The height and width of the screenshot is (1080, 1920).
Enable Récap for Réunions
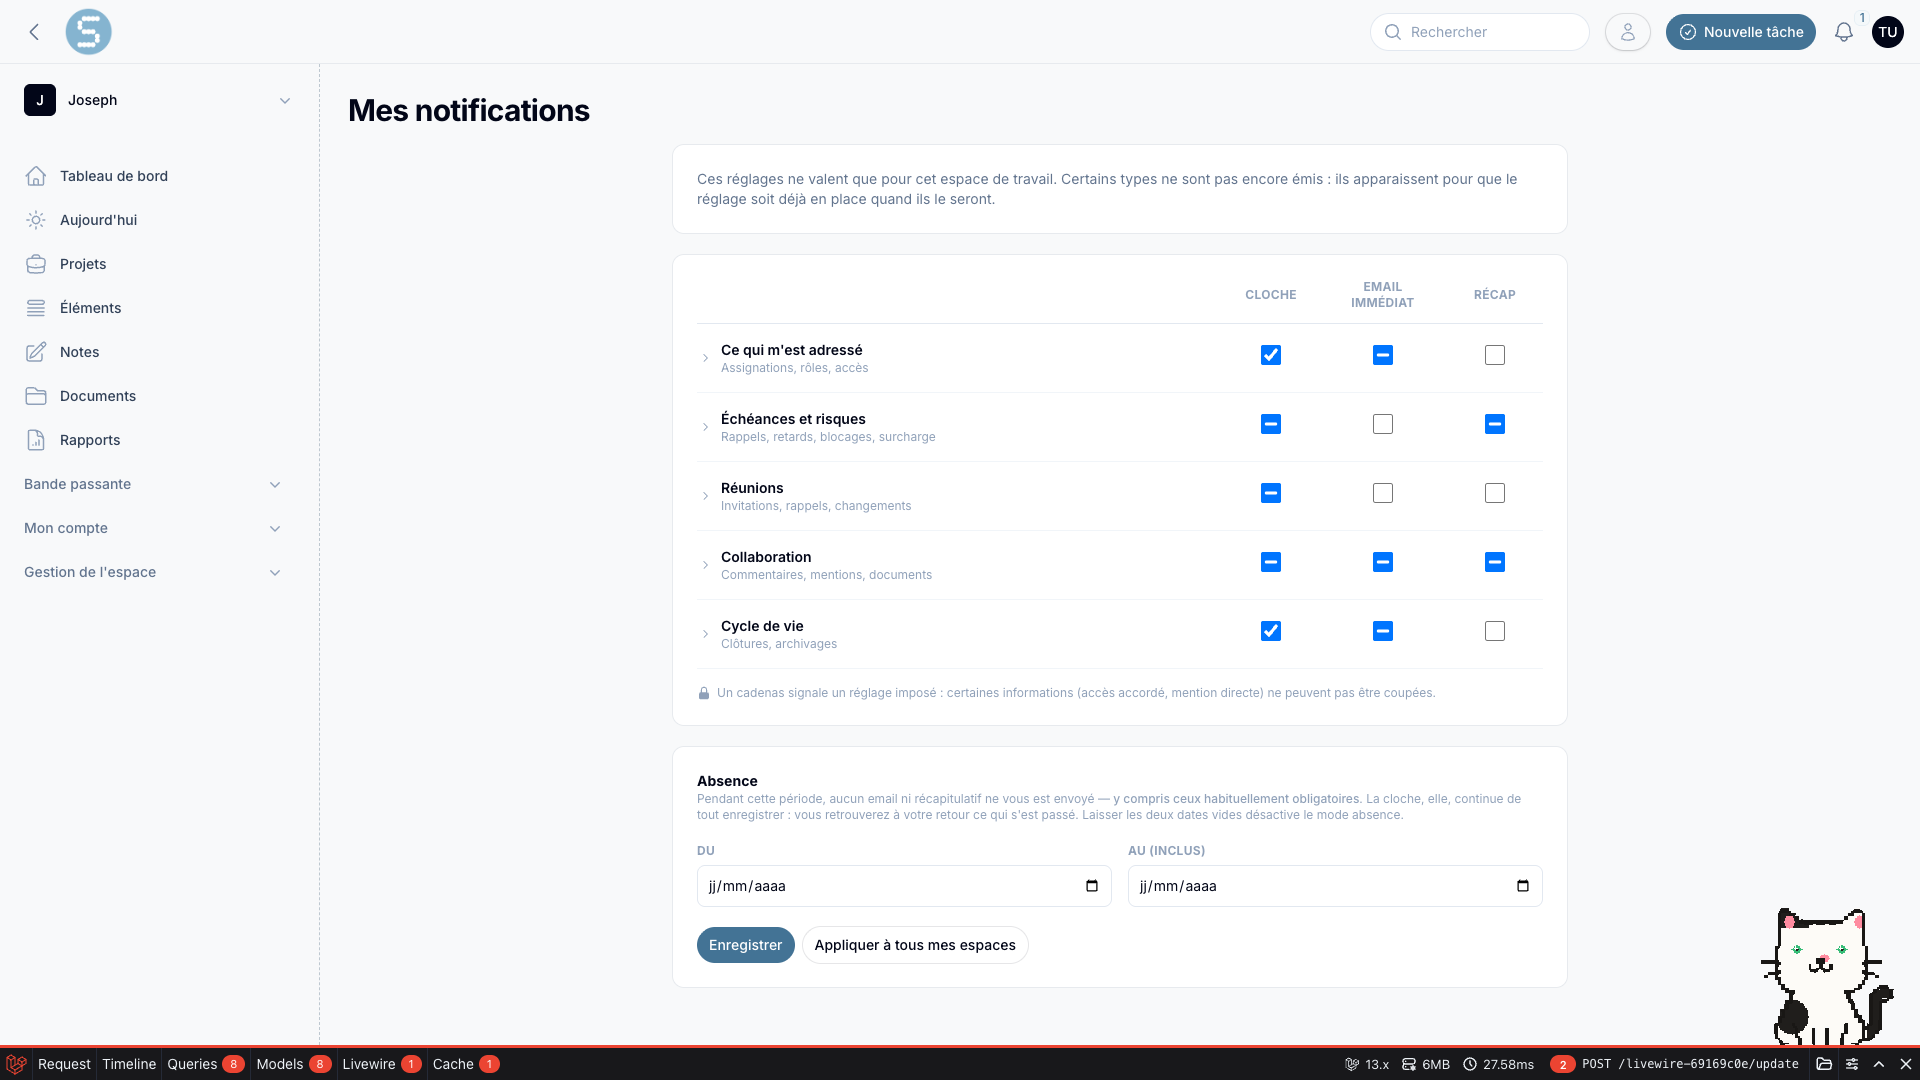click(1495, 493)
